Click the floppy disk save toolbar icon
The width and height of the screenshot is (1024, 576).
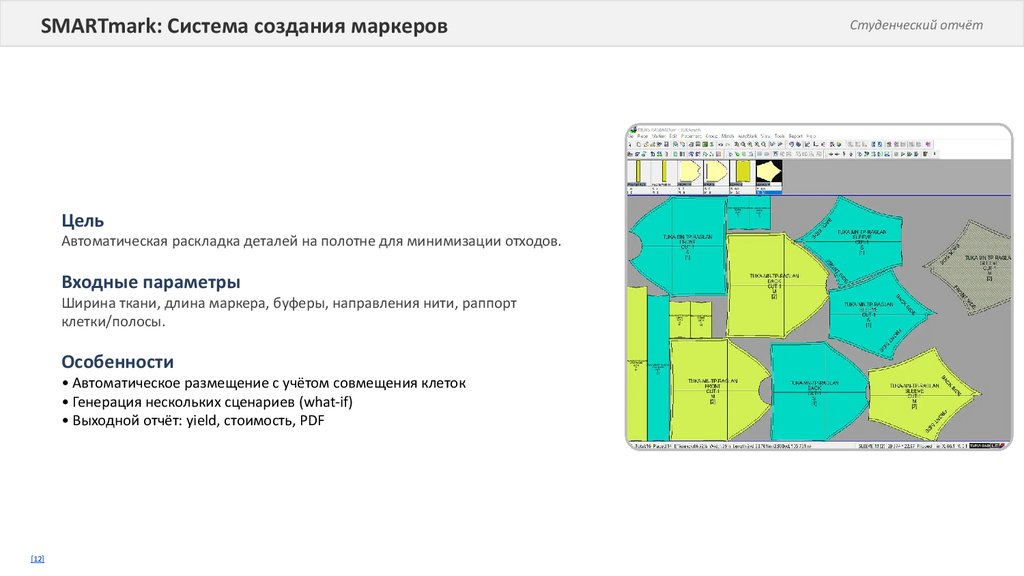(666, 144)
